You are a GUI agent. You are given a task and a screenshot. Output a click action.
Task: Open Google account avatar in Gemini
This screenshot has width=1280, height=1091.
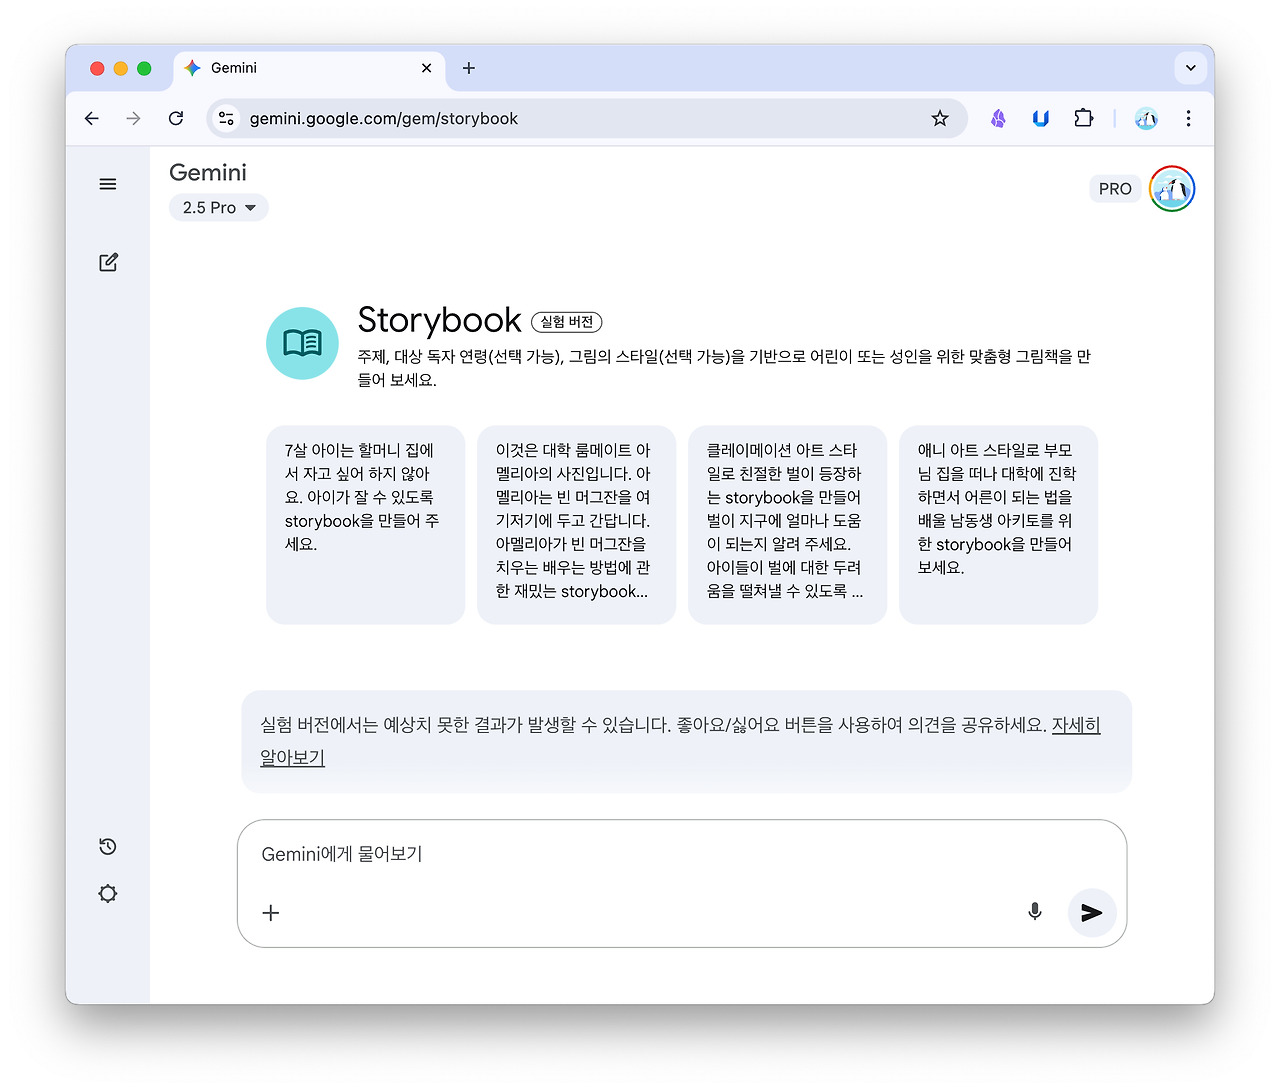pos(1172,189)
